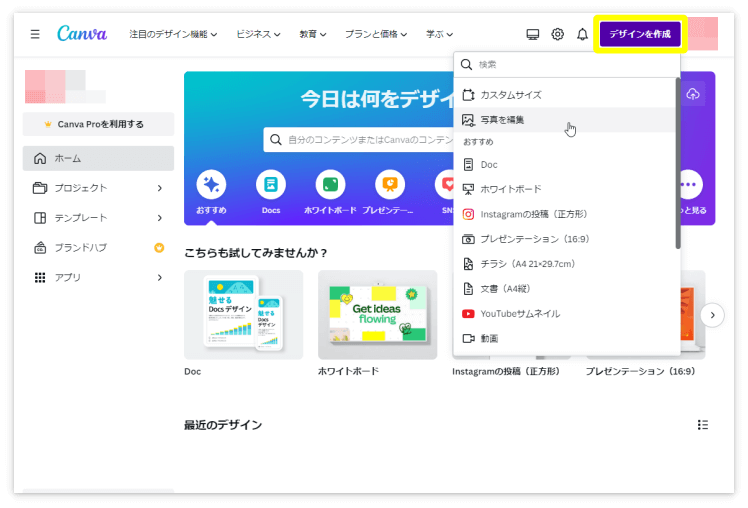Open the Doc suggestion thumbnail

pos(244,315)
